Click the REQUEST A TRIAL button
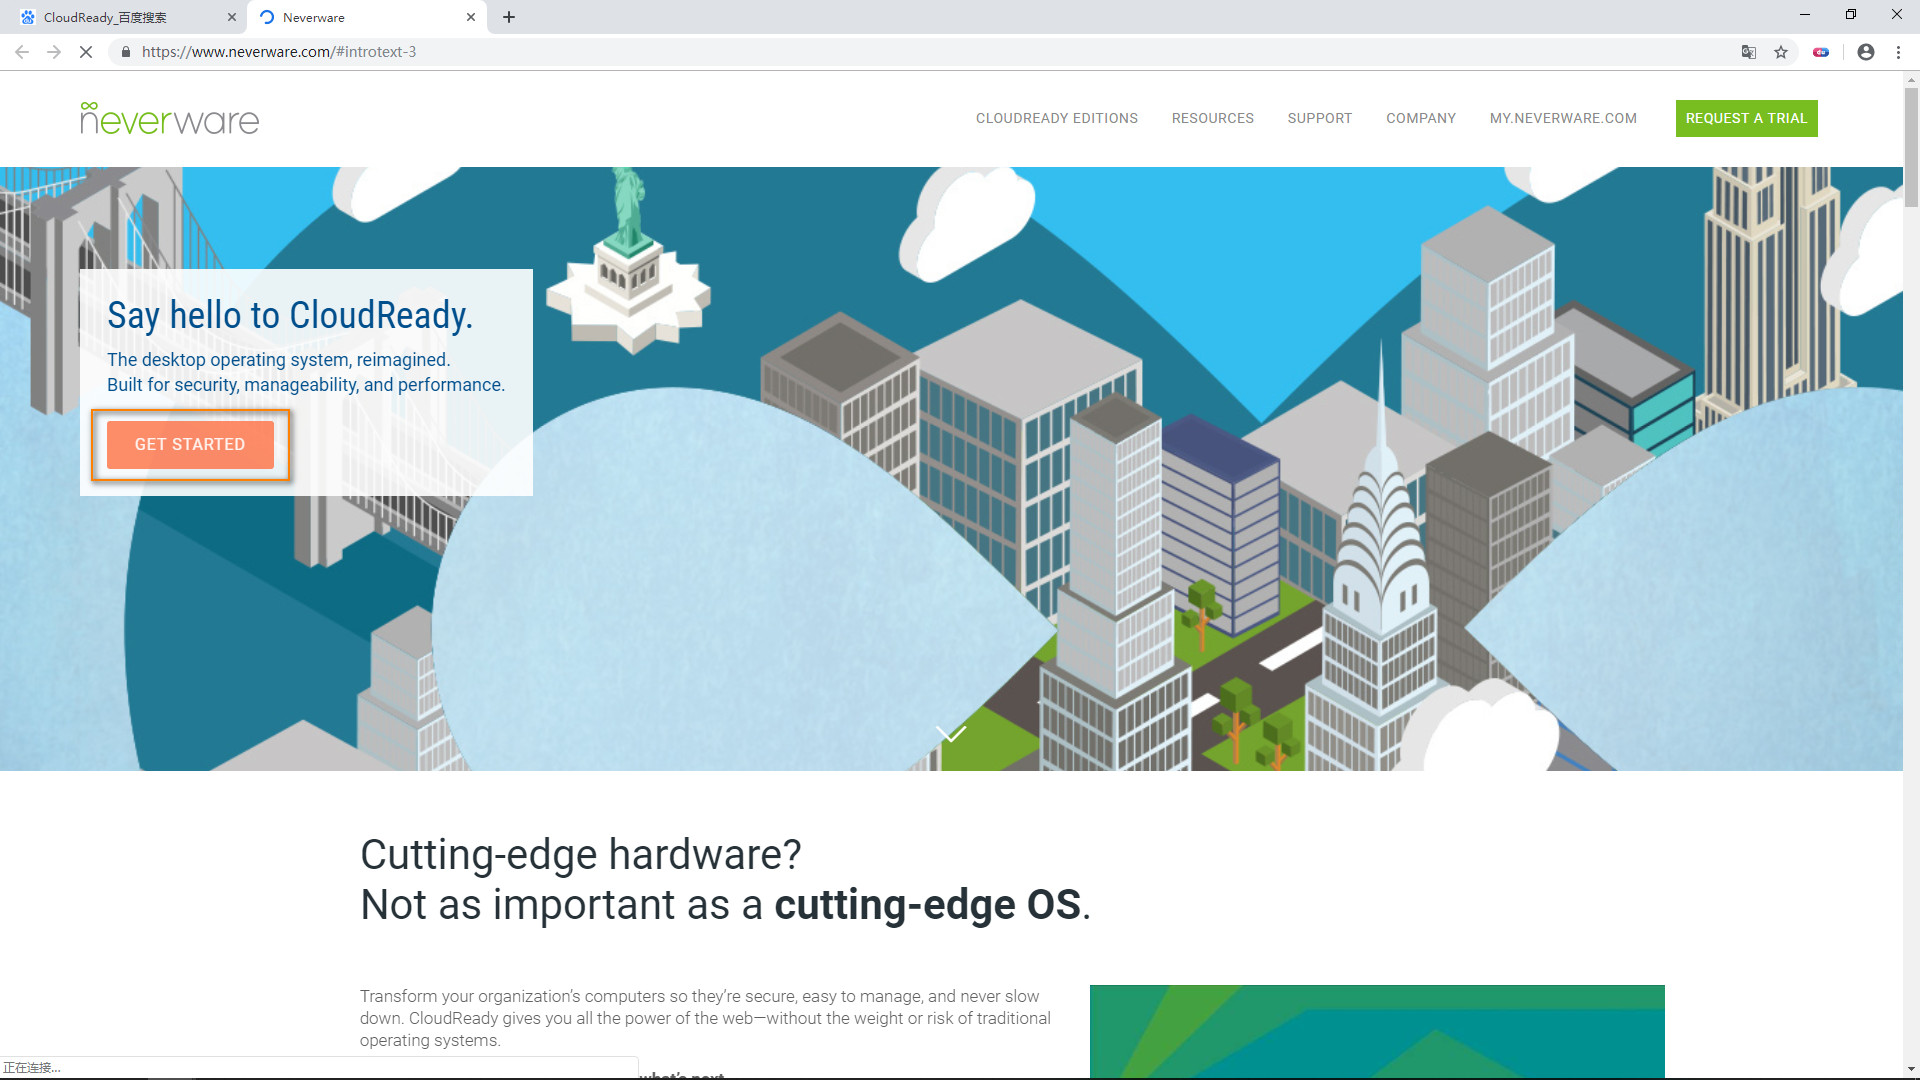 click(x=1746, y=118)
